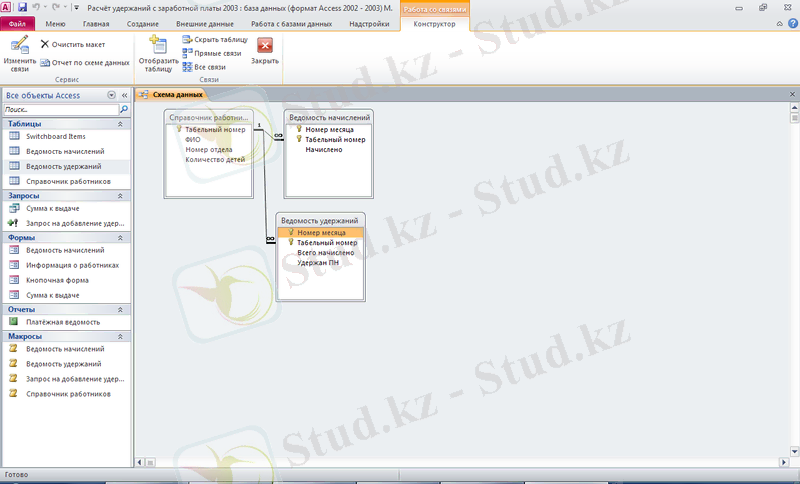Switch to the Создание tab

click(x=142, y=23)
